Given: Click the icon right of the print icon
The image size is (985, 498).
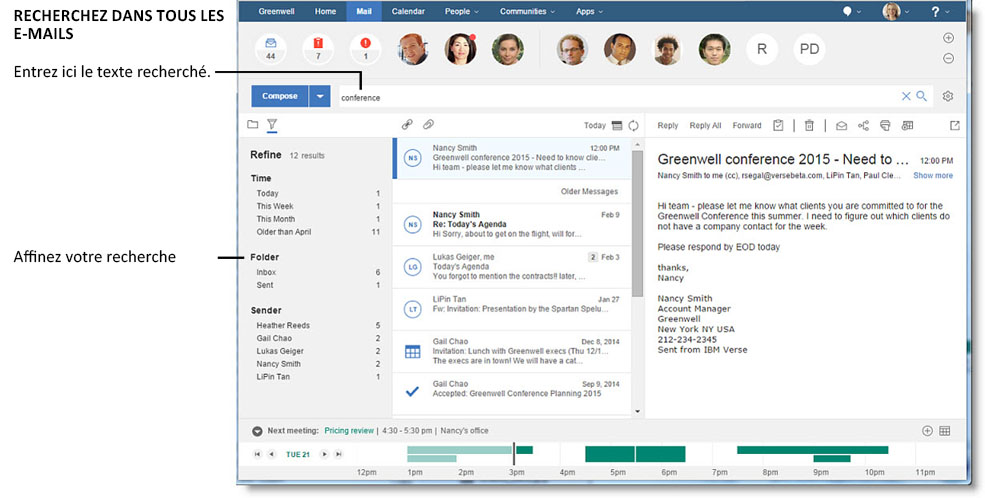Looking at the screenshot, I should point(907,126).
